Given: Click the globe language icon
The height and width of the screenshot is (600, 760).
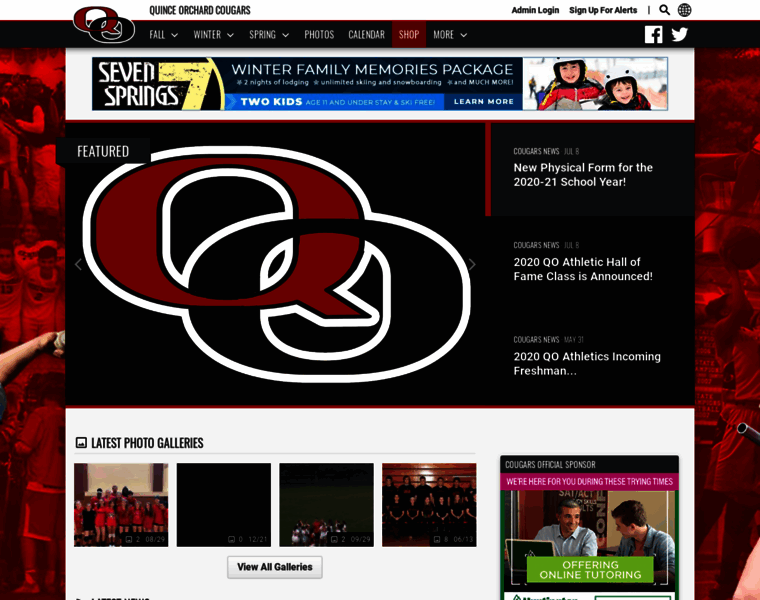Looking at the screenshot, I should [684, 10].
